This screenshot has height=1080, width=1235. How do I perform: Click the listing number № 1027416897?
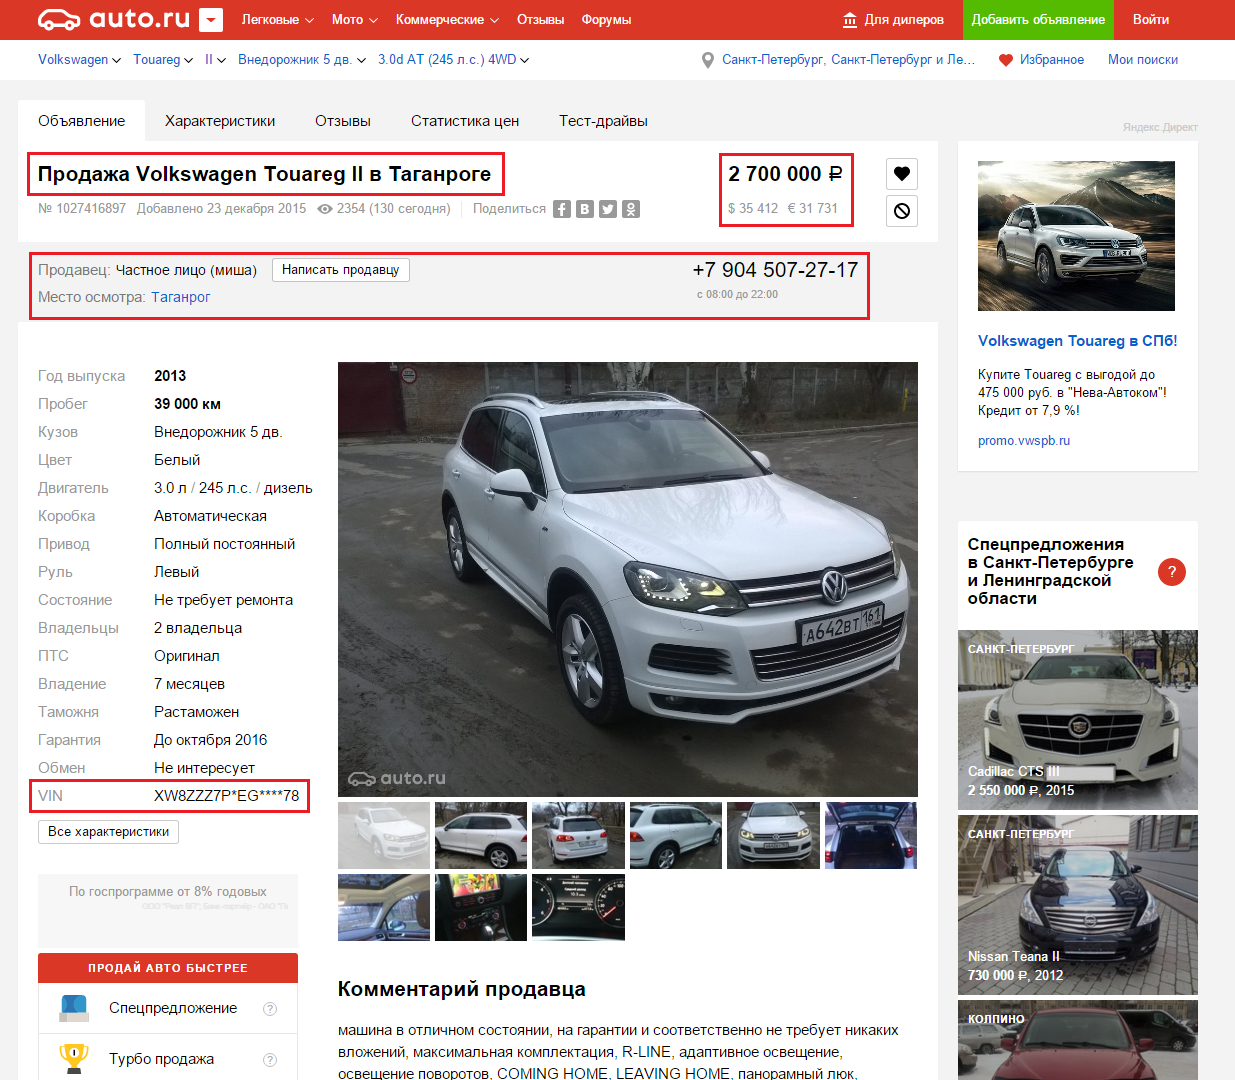coord(82,209)
